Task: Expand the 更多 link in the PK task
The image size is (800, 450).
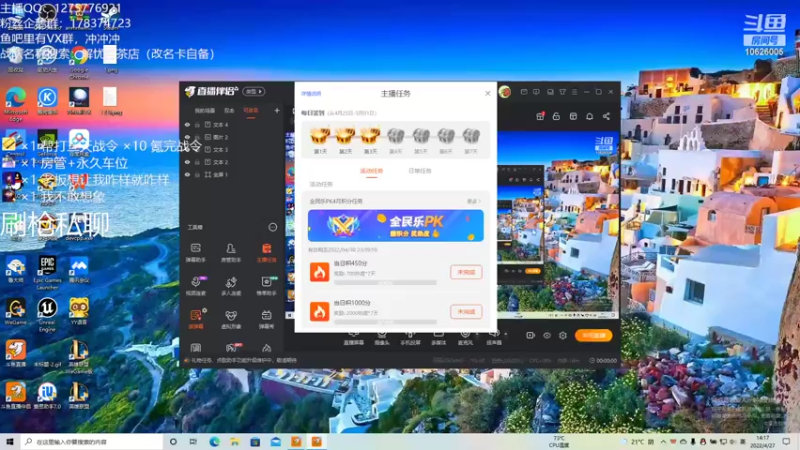Action: point(473,202)
